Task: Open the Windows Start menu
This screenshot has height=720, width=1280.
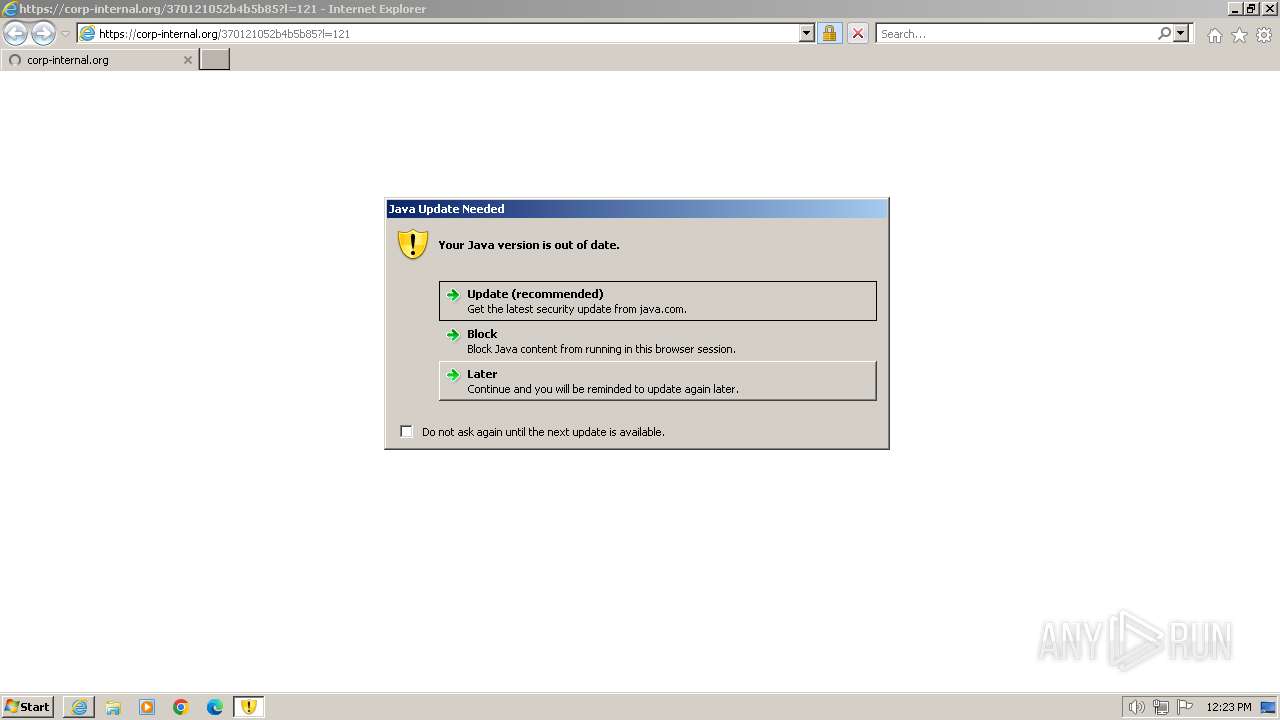Action: pos(27,707)
